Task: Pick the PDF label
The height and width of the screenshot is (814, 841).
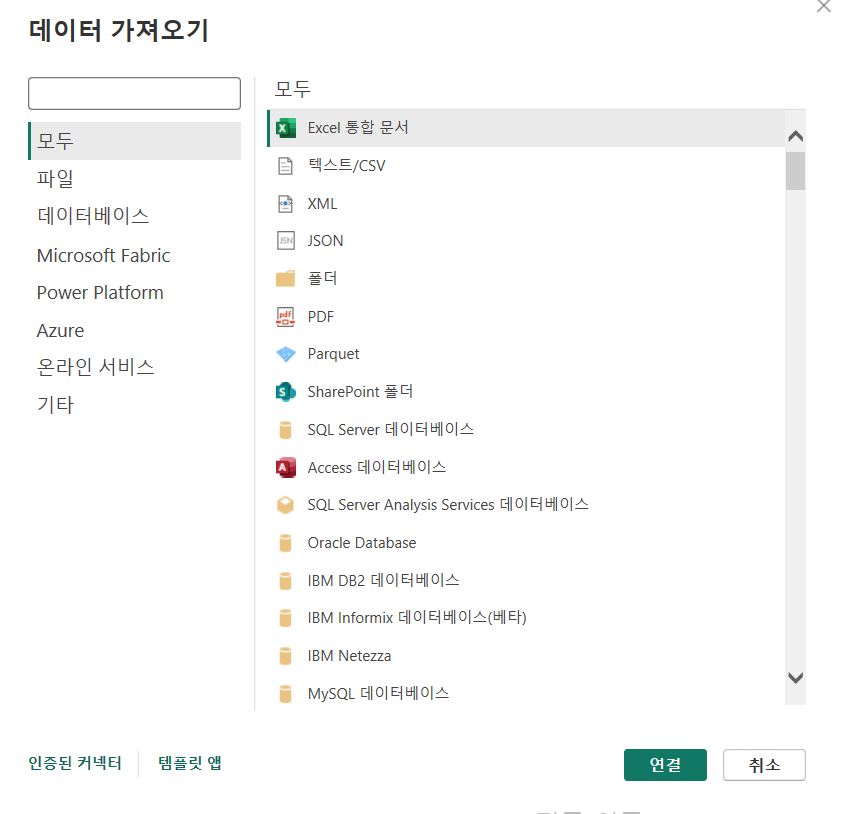Action: coord(320,317)
